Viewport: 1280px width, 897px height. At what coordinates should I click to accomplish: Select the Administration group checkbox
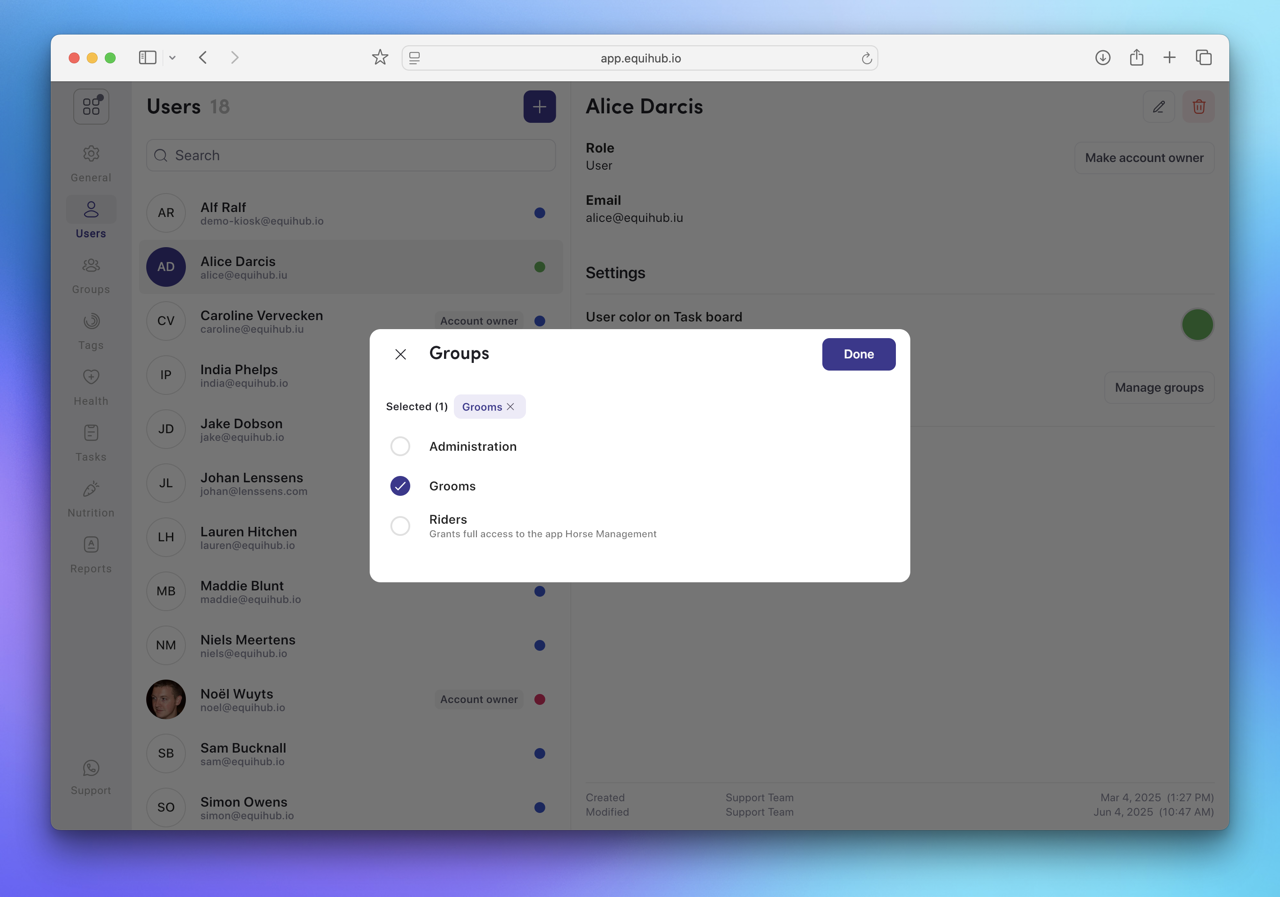click(x=400, y=446)
